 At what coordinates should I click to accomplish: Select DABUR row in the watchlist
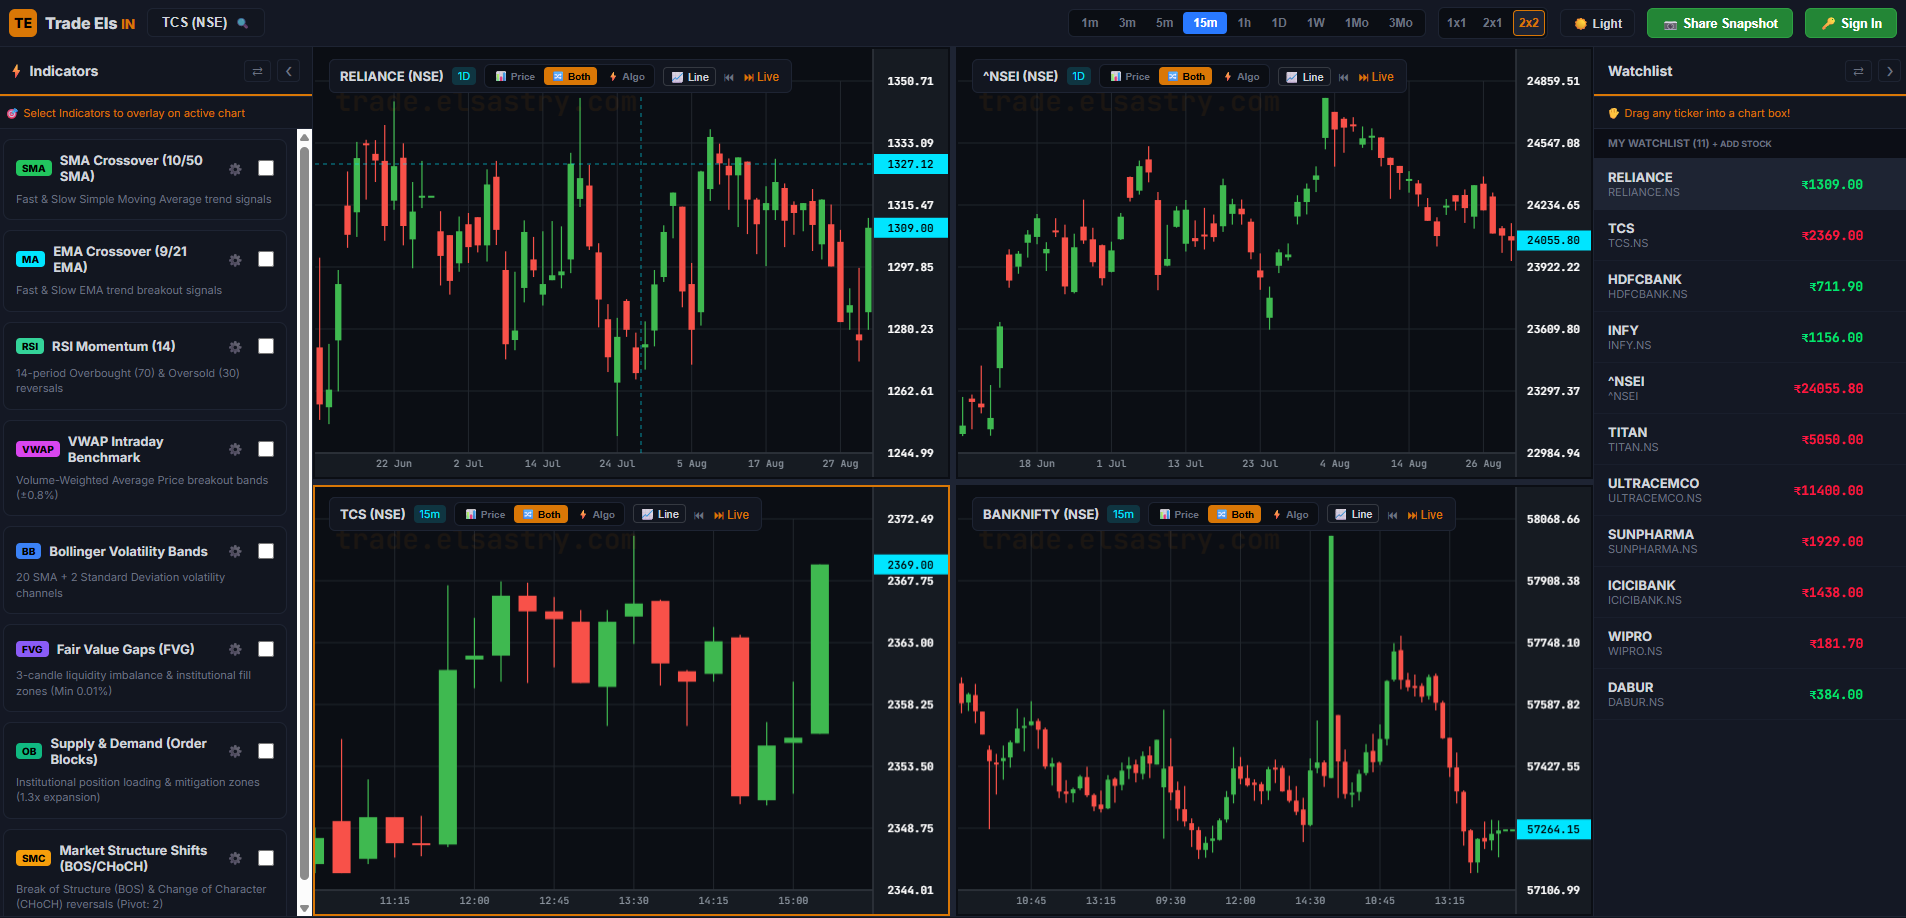1750,694
